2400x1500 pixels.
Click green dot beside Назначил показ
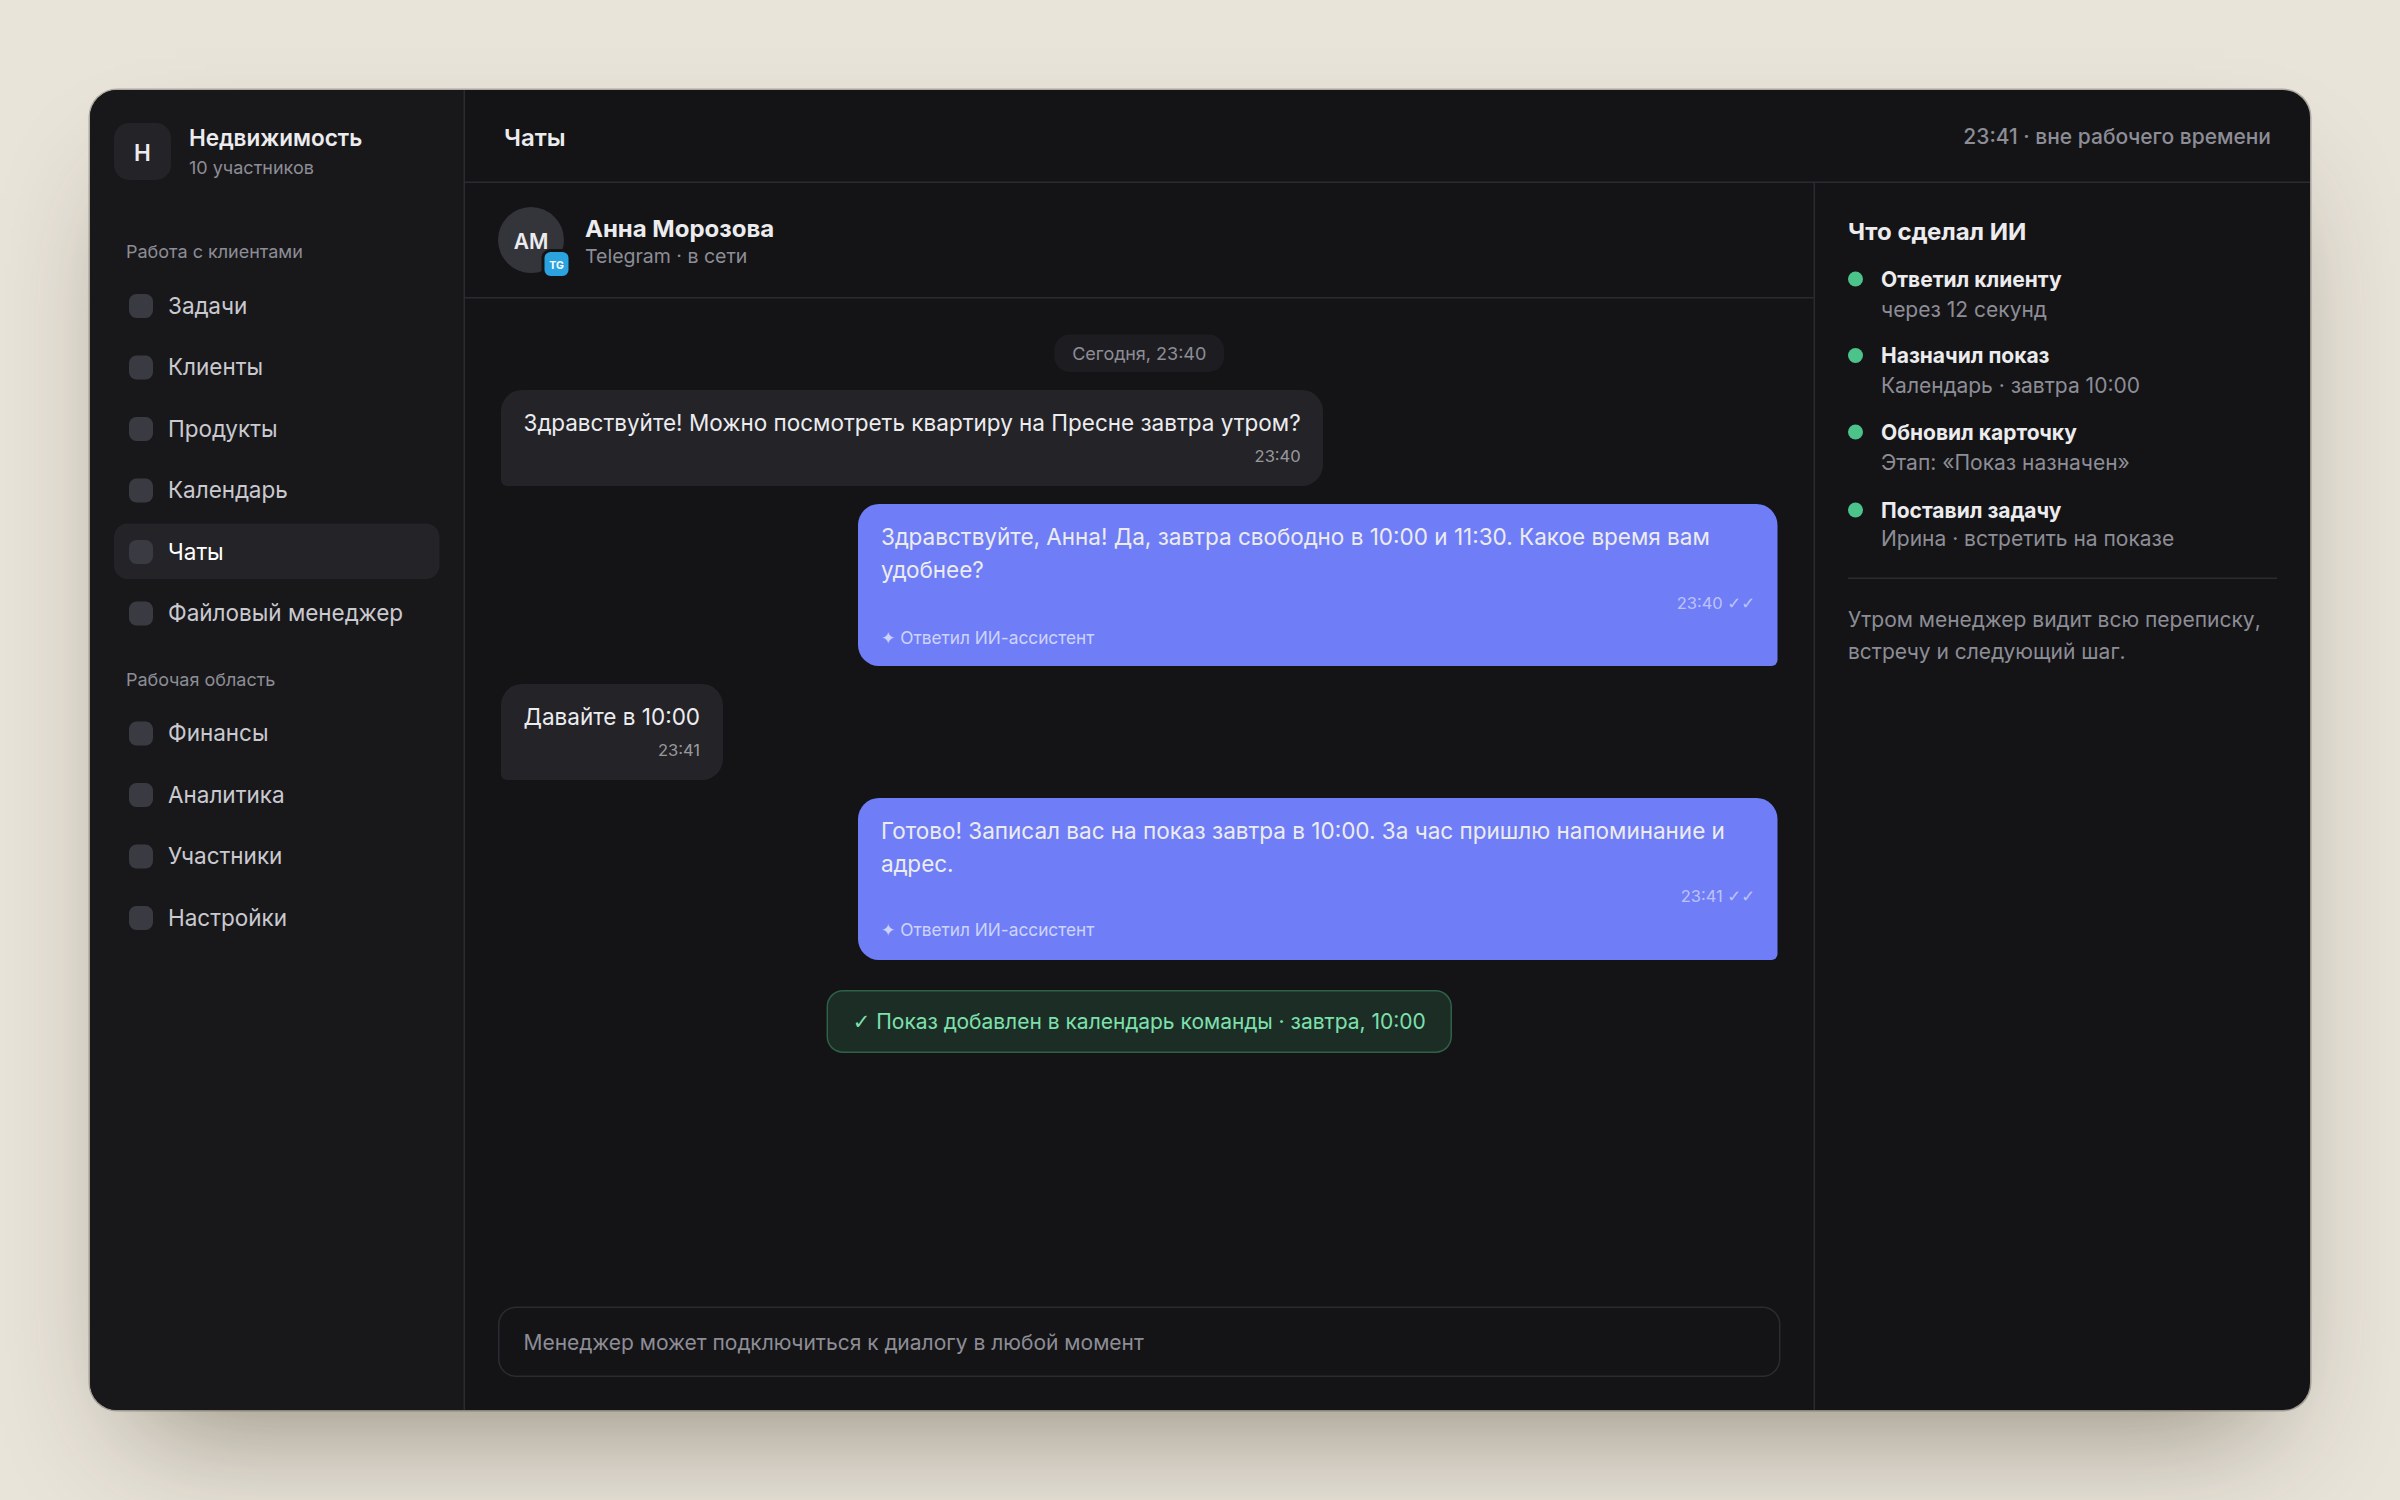[x=1855, y=355]
